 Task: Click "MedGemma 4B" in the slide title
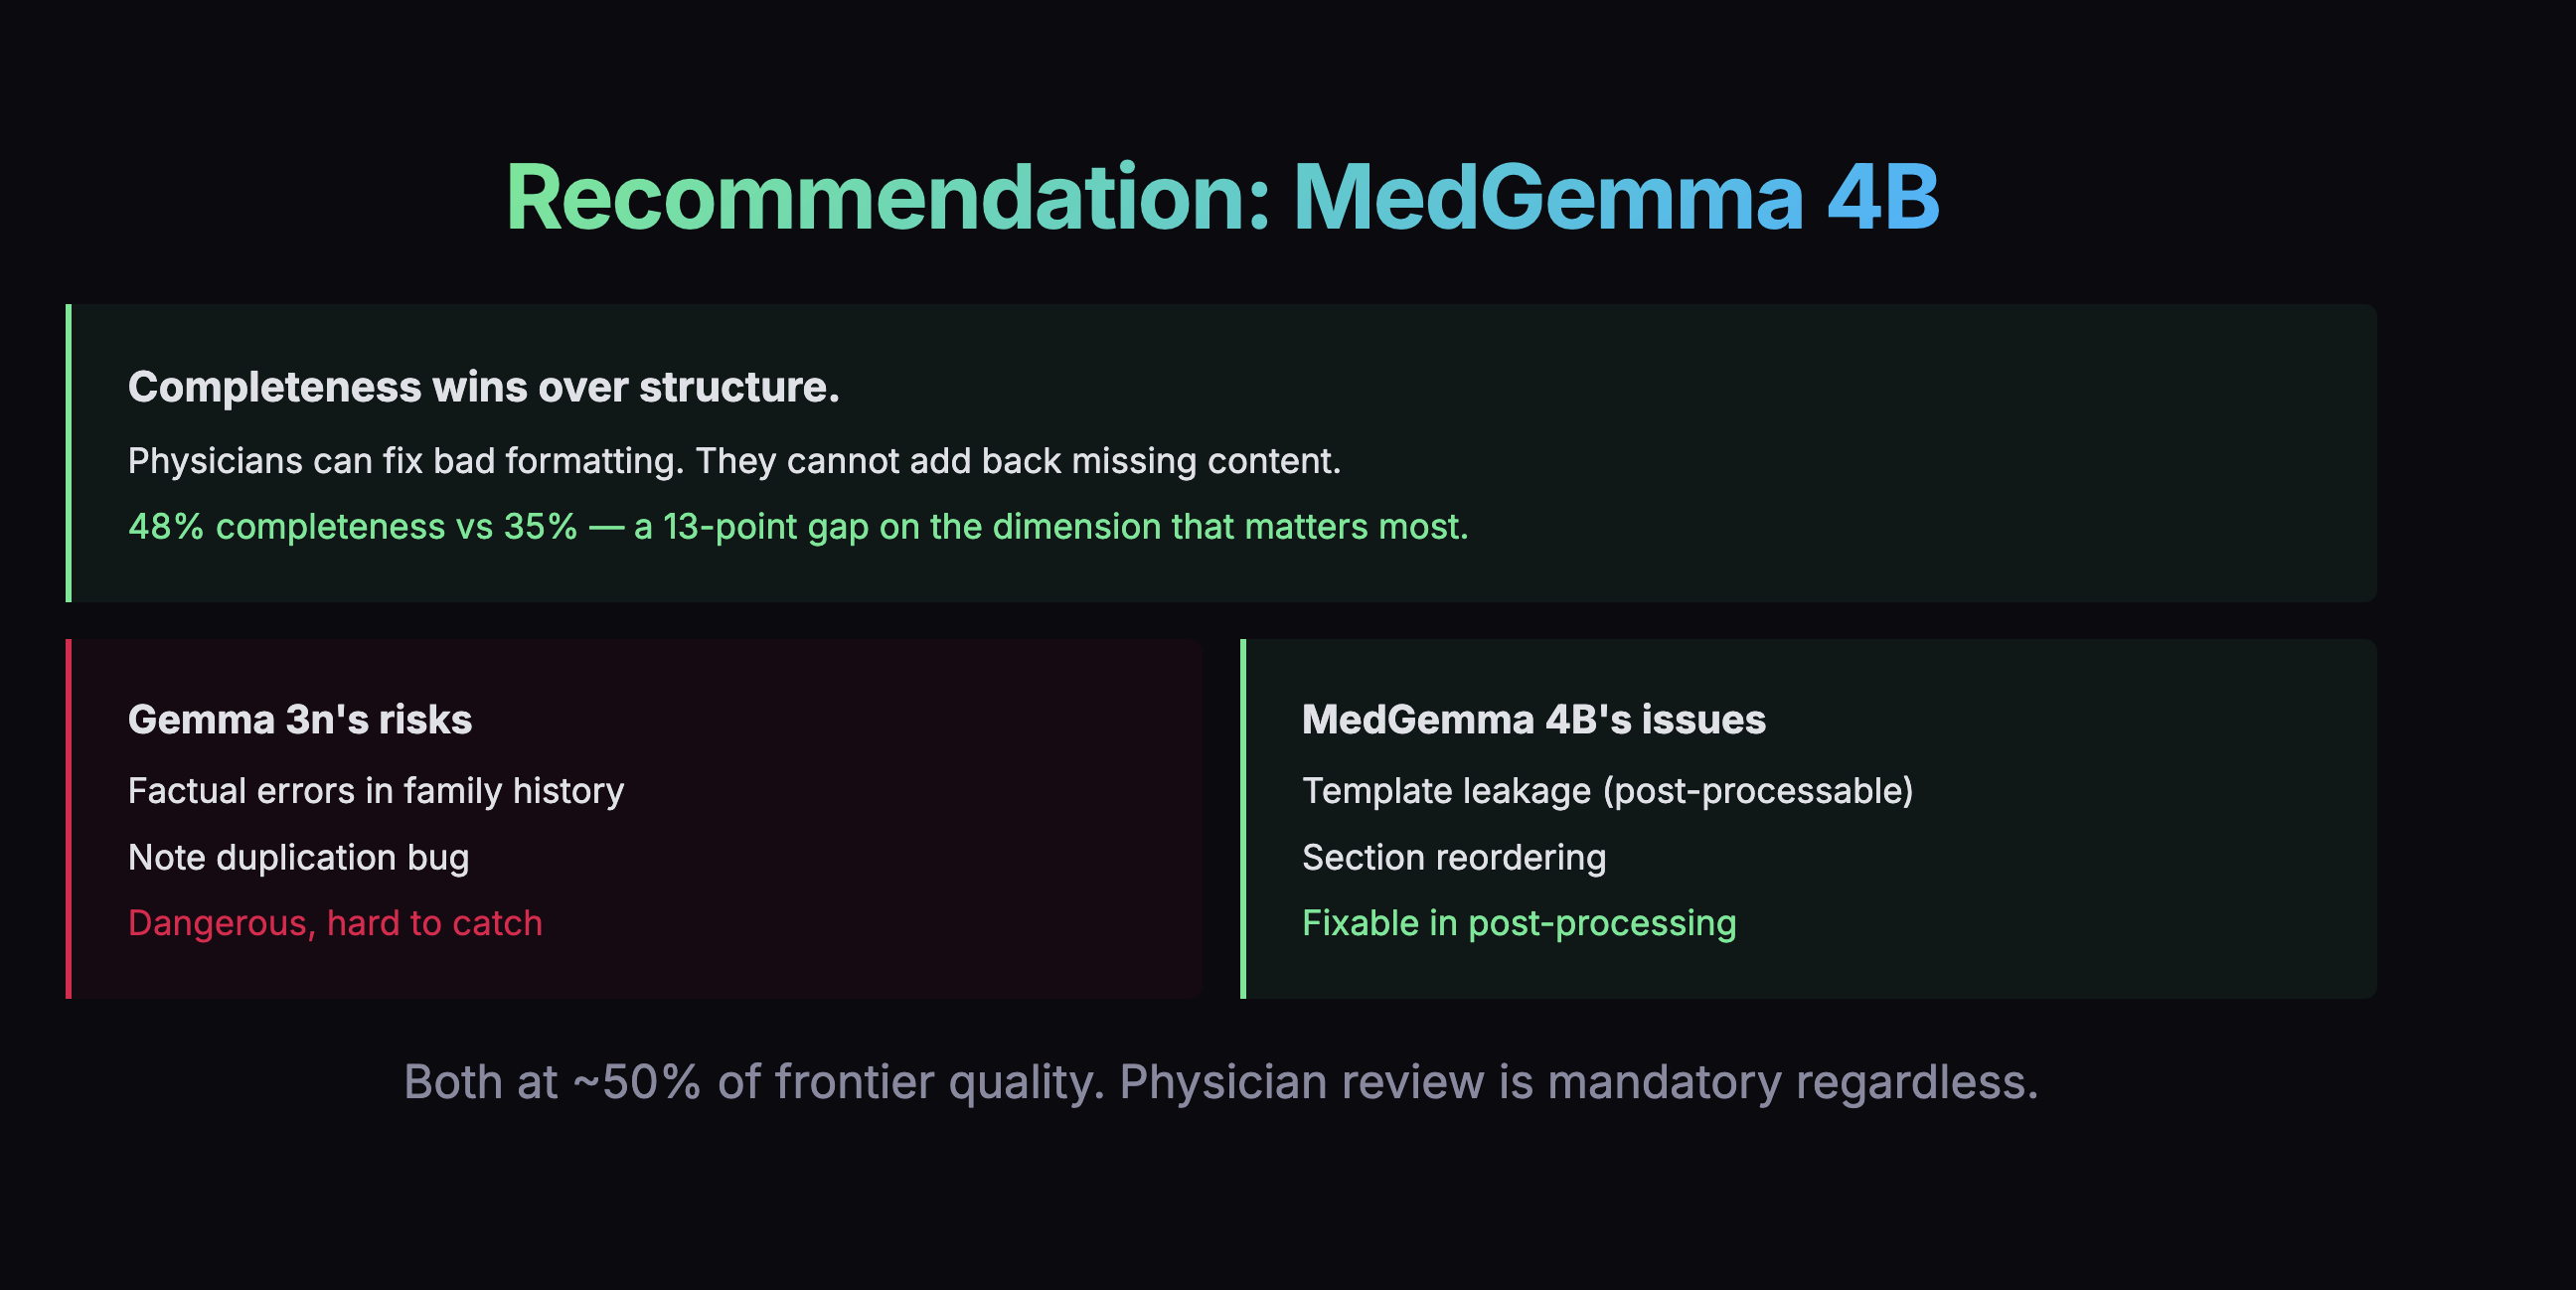click(1615, 197)
